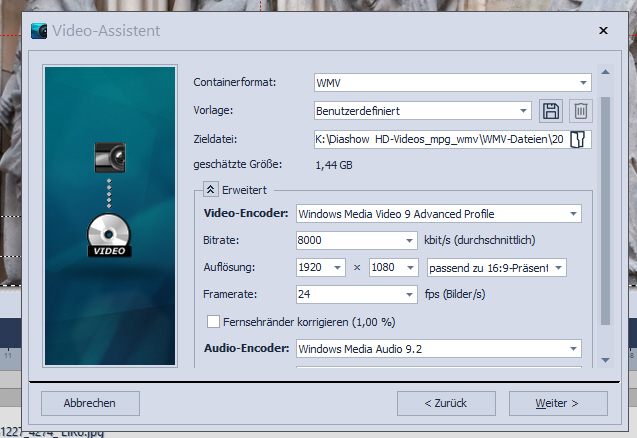Screen dimensions: 637x438
Task: Open the 16:9 aspect ratio preset dropdown
Action: click(x=559, y=268)
